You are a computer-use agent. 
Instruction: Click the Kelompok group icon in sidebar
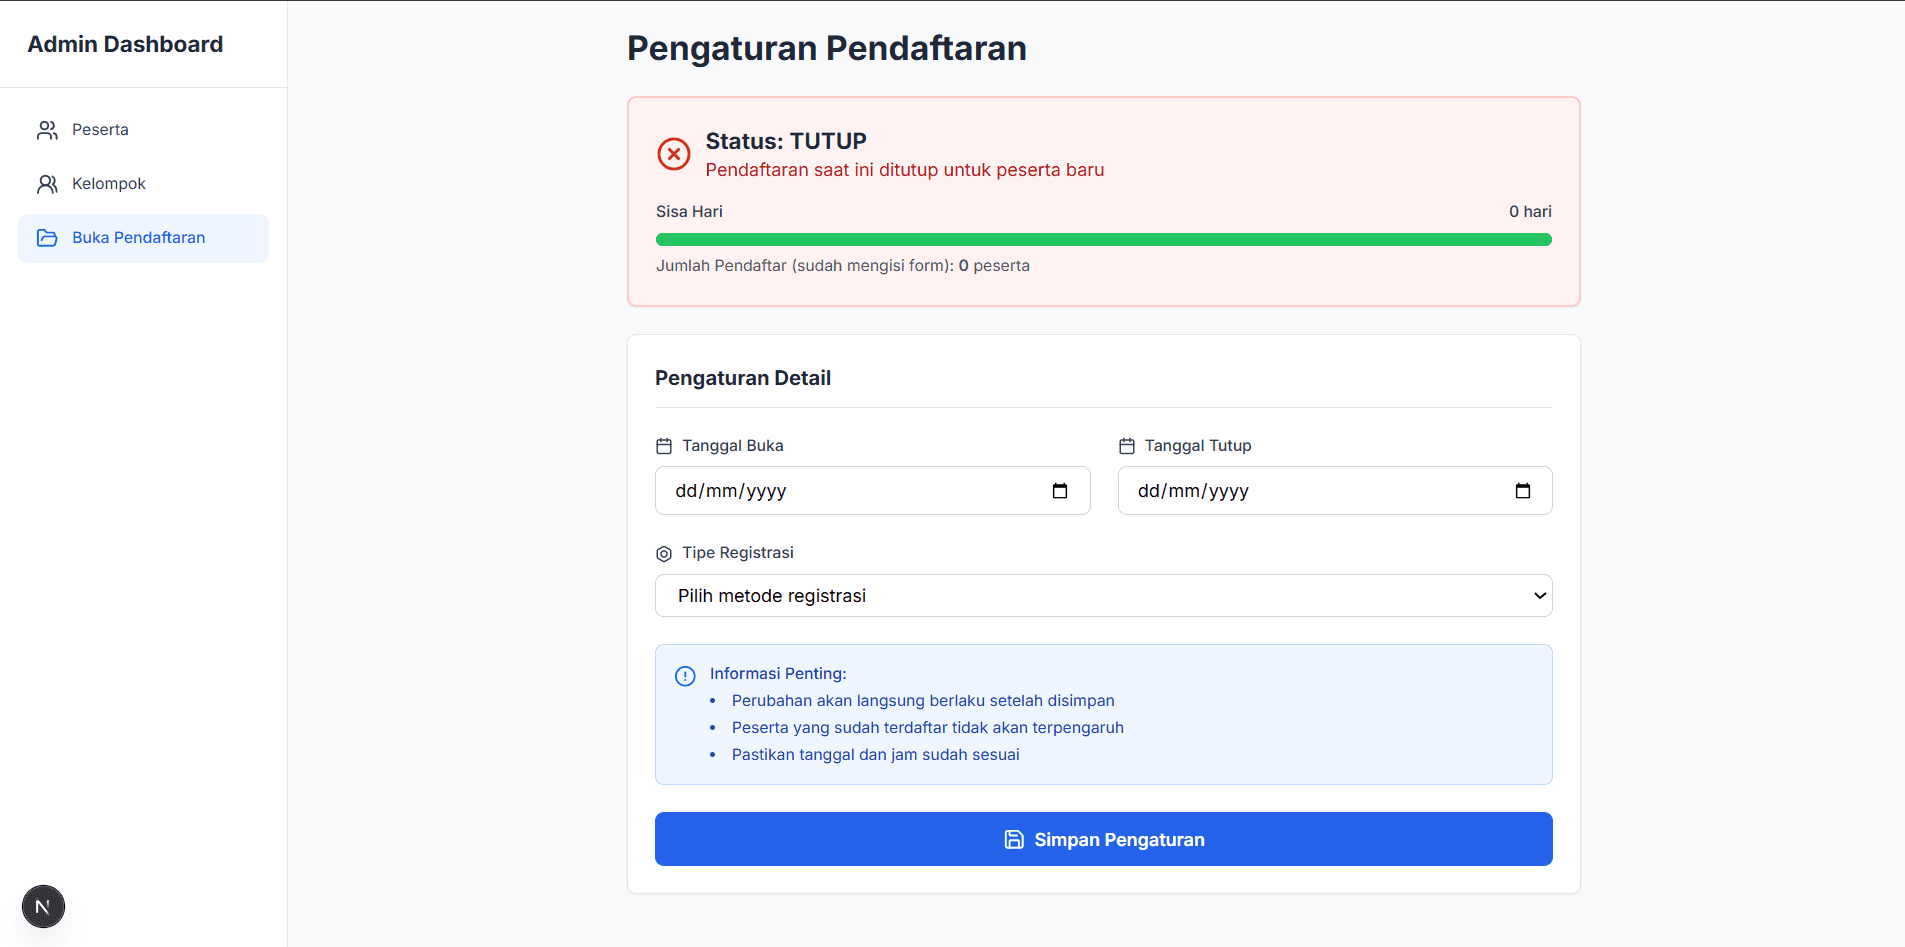[47, 184]
